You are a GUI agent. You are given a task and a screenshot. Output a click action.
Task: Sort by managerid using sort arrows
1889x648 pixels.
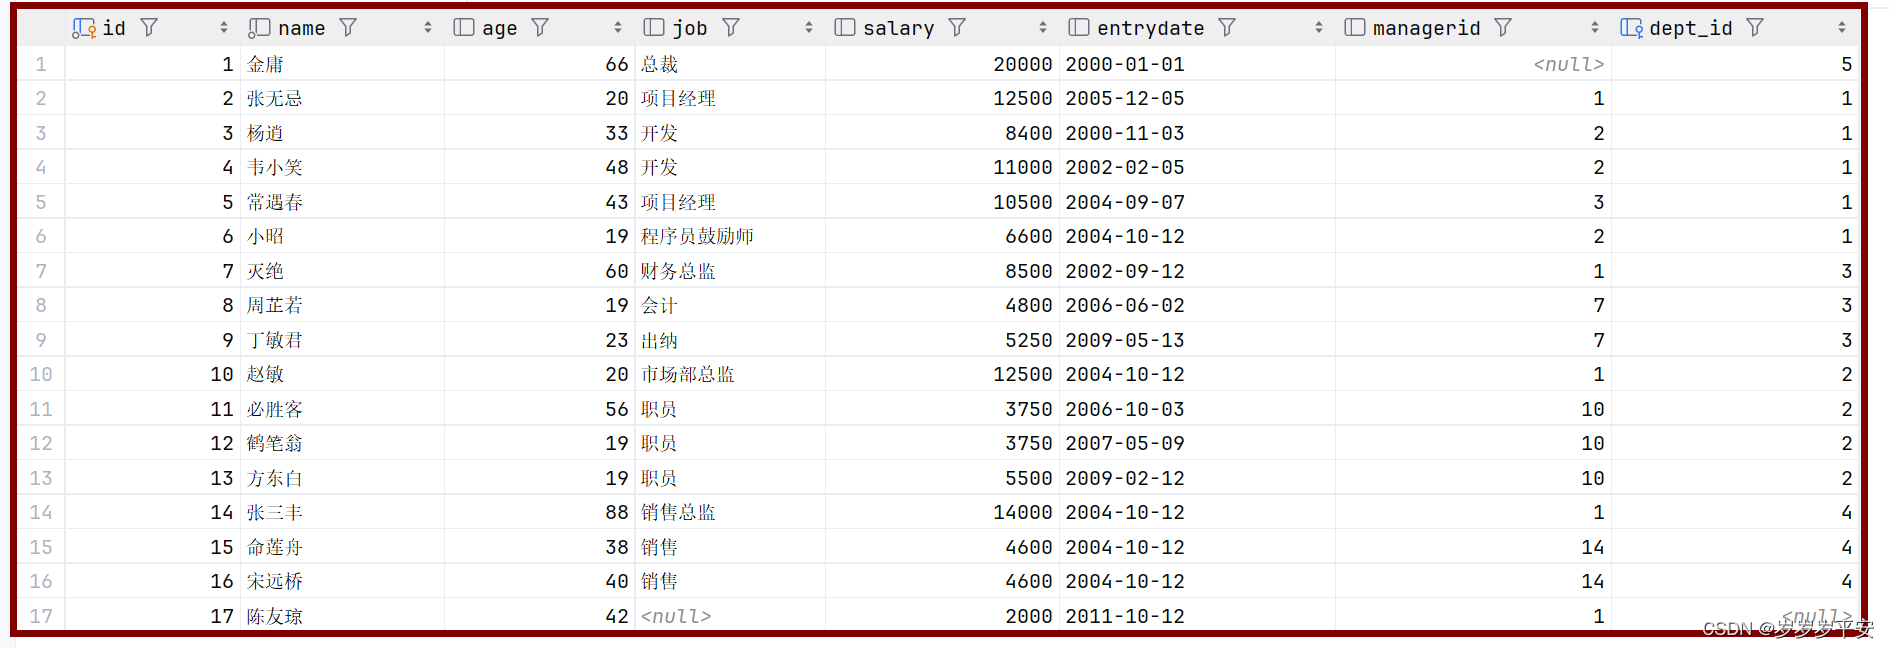1594,28
